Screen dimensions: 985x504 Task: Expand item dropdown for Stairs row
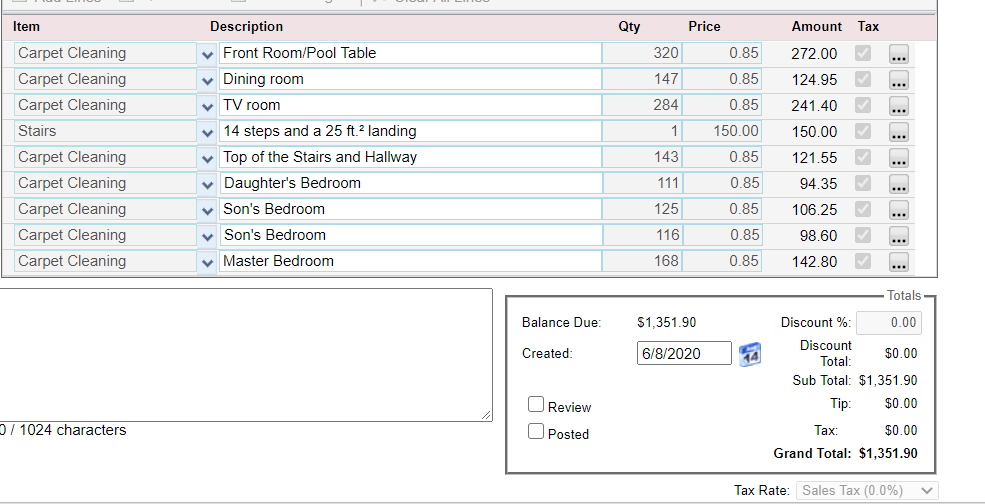pyautogui.click(x=207, y=132)
